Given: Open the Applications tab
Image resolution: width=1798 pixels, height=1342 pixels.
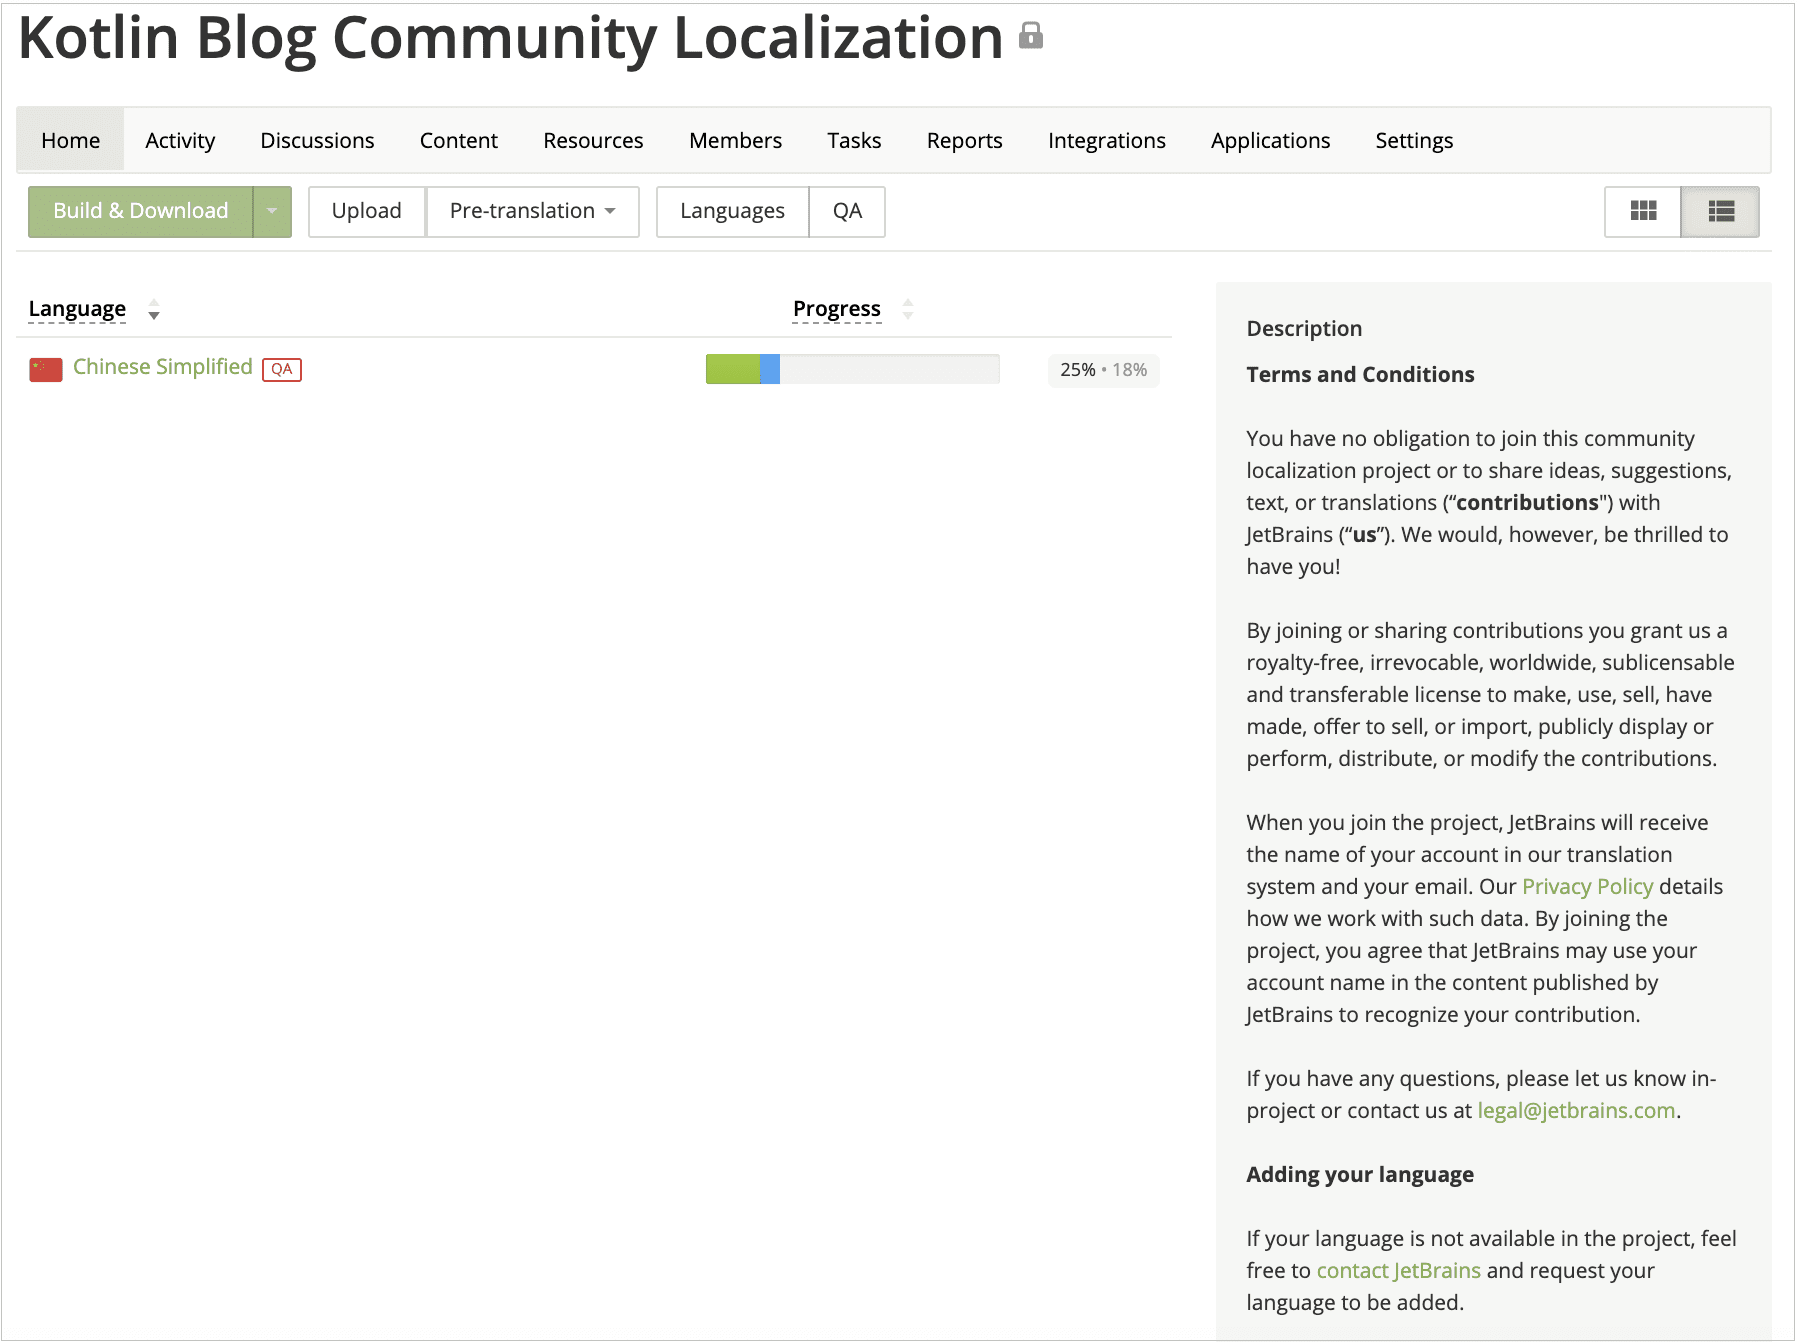Looking at the screenshot, I should [1270, 140].
